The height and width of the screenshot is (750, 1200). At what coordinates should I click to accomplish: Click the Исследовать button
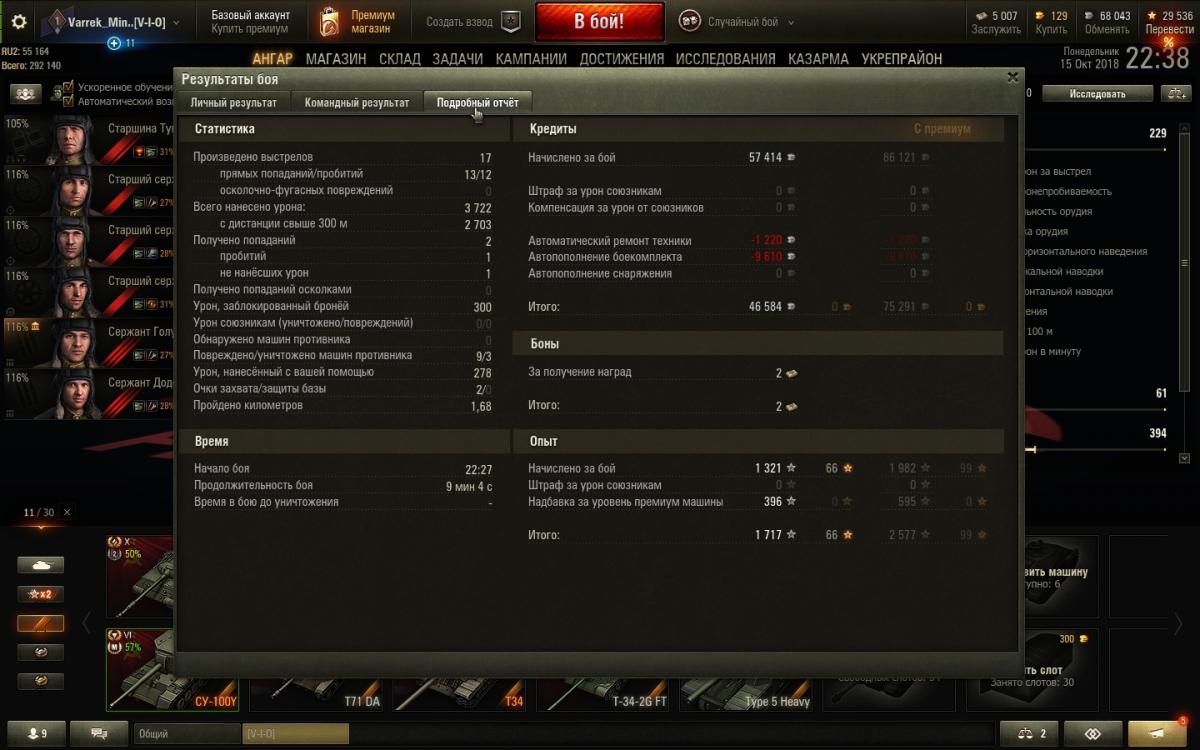pyautogui.click(x=1097, y=94)
